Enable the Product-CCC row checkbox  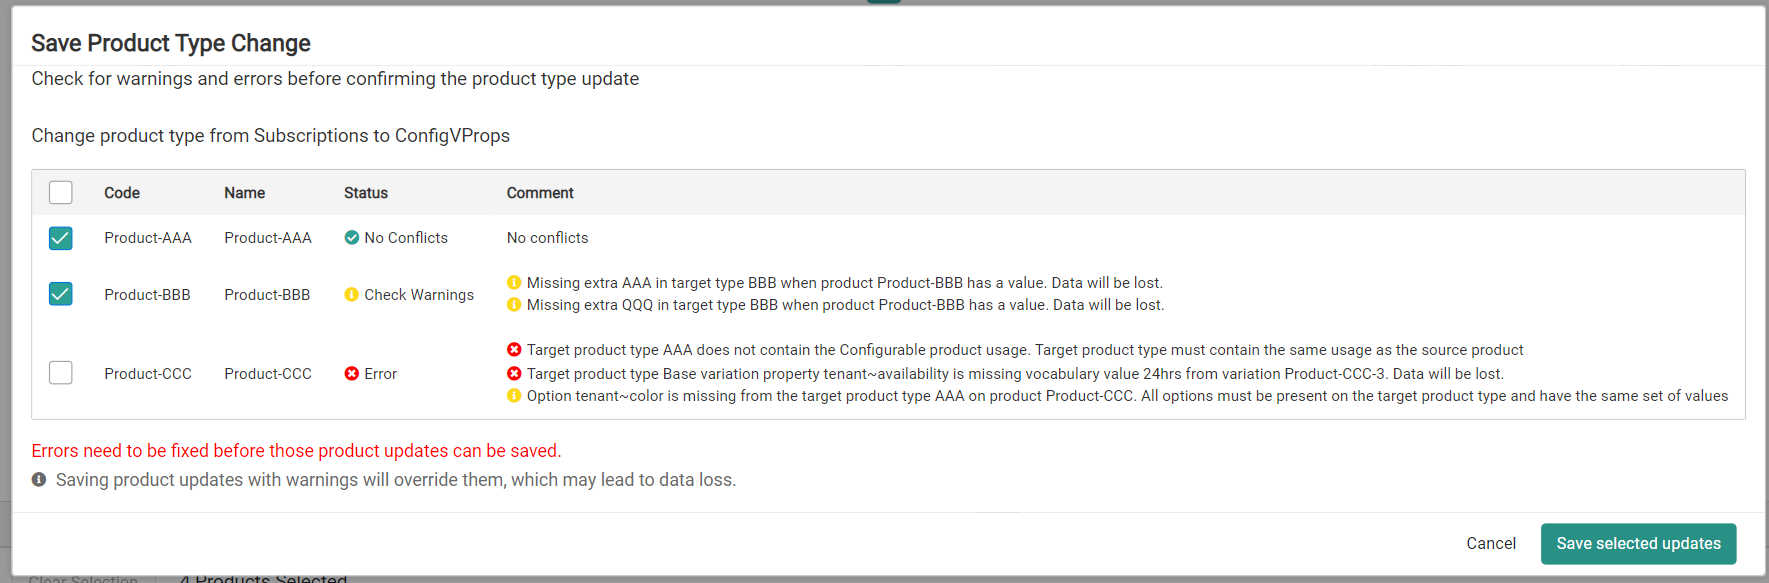pos(61,372)
